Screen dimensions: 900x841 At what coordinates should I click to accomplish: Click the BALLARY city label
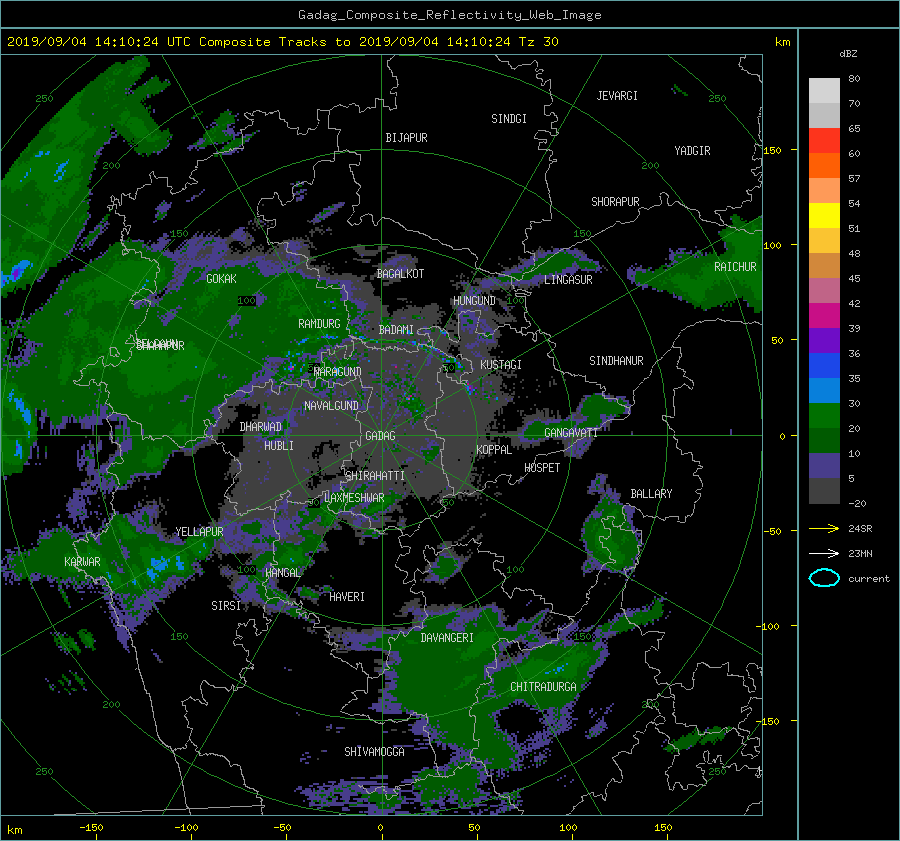(651, 494)
